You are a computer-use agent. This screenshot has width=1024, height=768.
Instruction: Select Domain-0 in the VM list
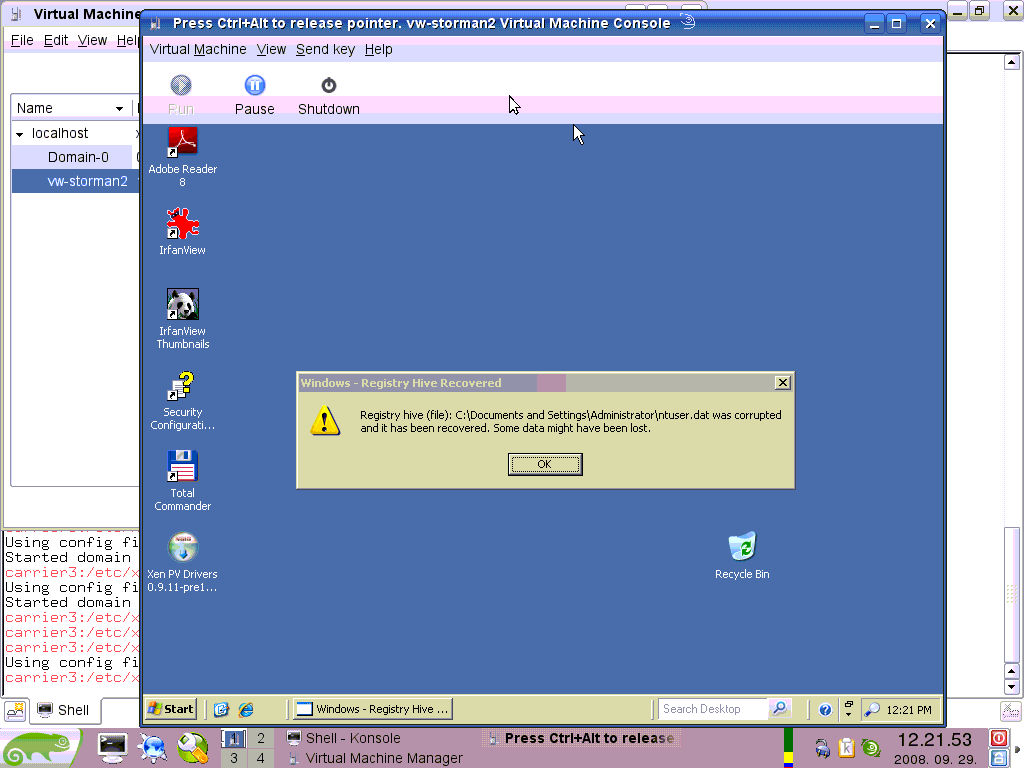(x=78, y=157)
